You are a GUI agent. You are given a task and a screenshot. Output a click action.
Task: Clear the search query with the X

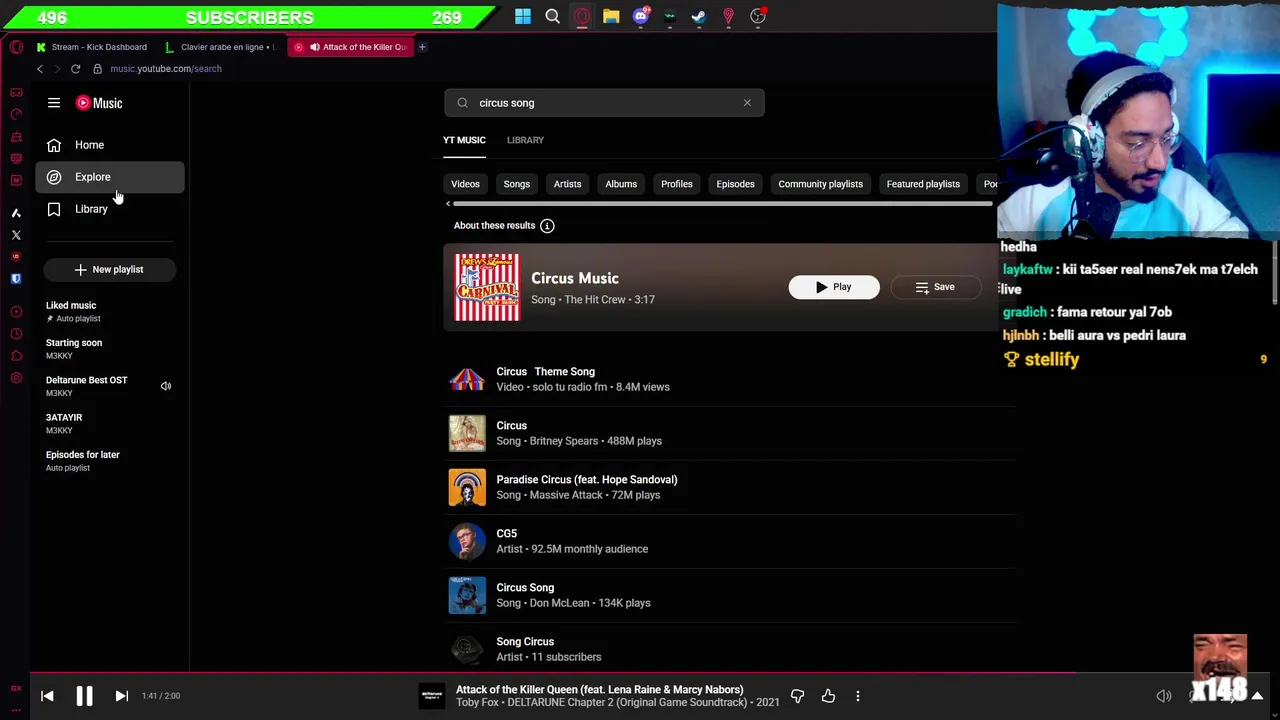pos(747,103)
